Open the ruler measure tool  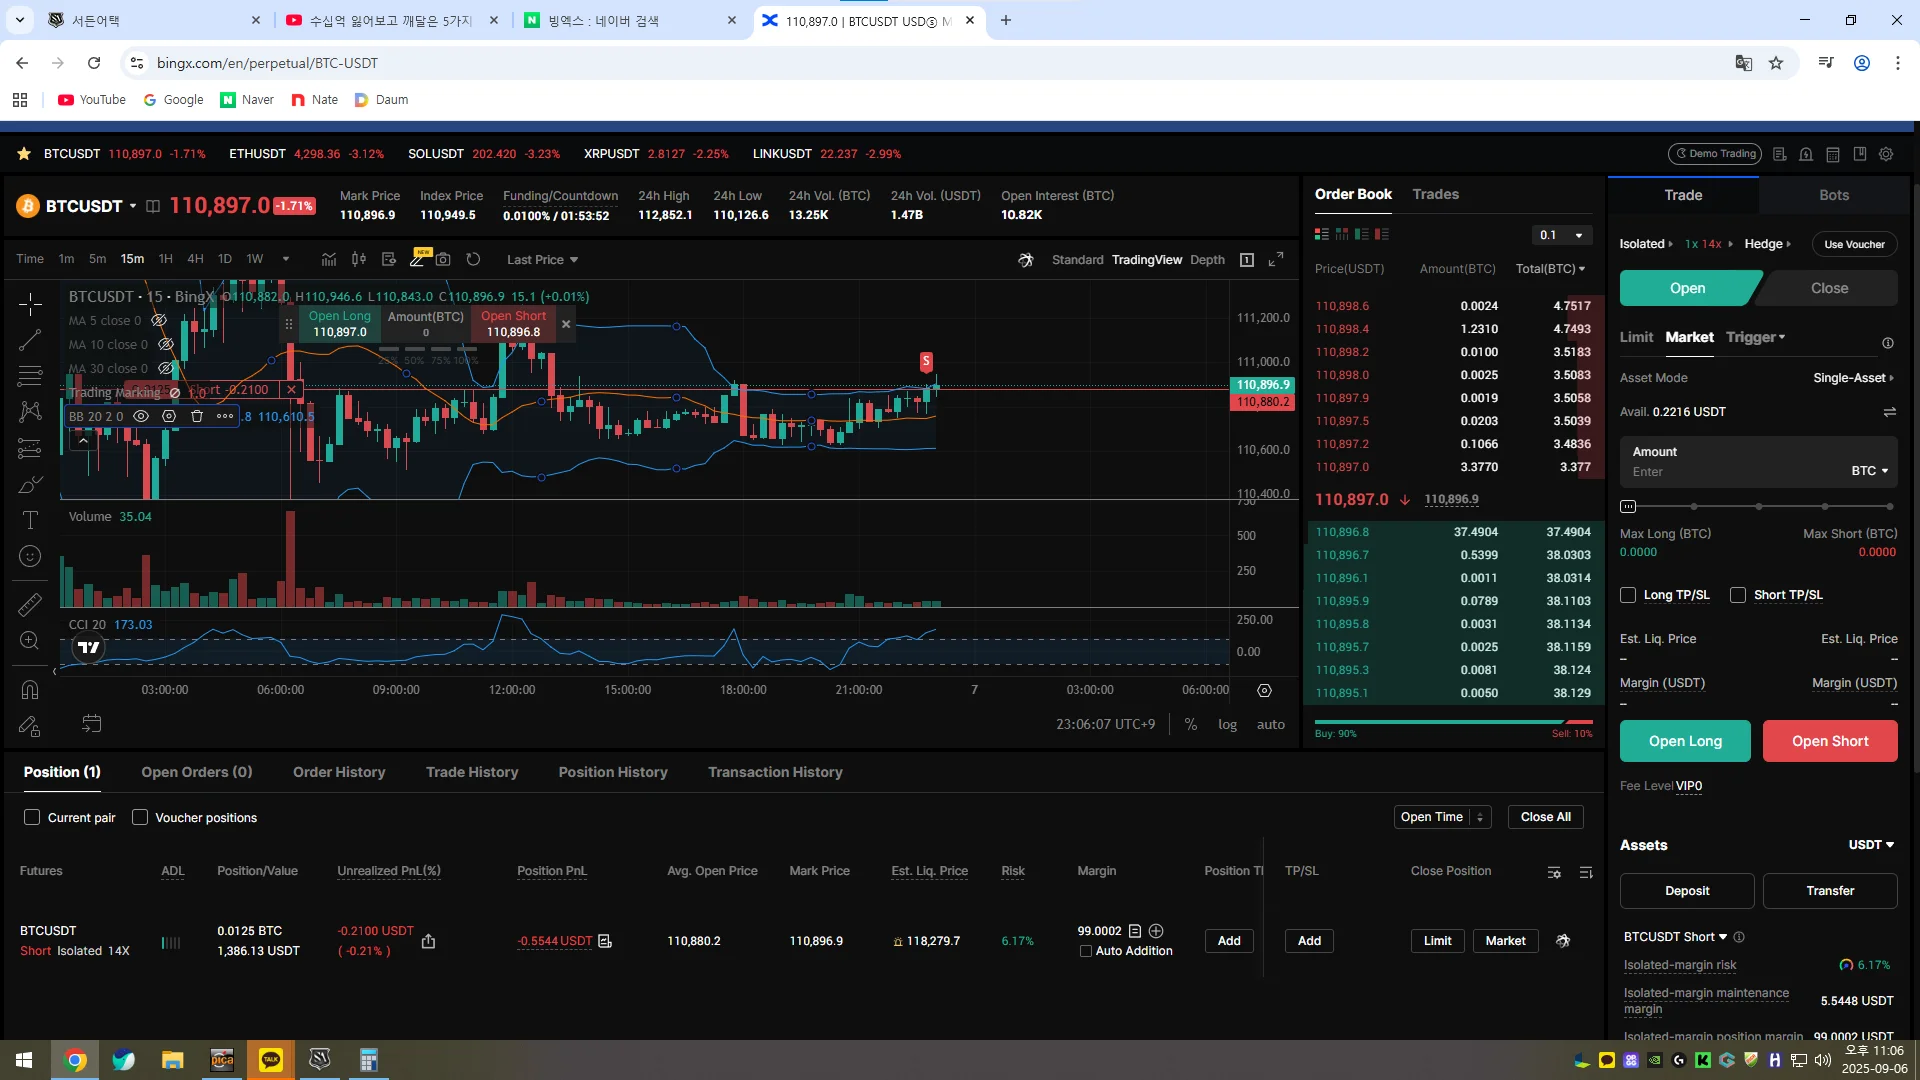(x=30, y=604)
